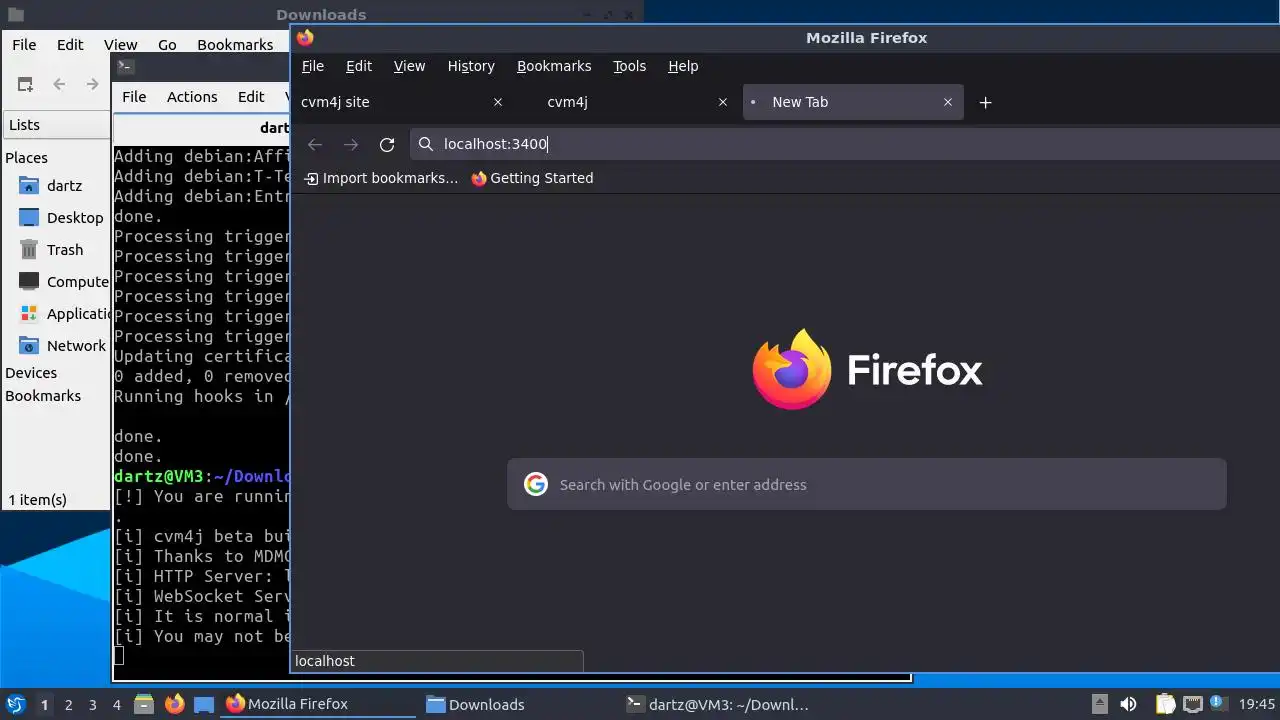Open a new tab with the plus button
Viewport: 1280px width, 720px height.
point(985,102)
